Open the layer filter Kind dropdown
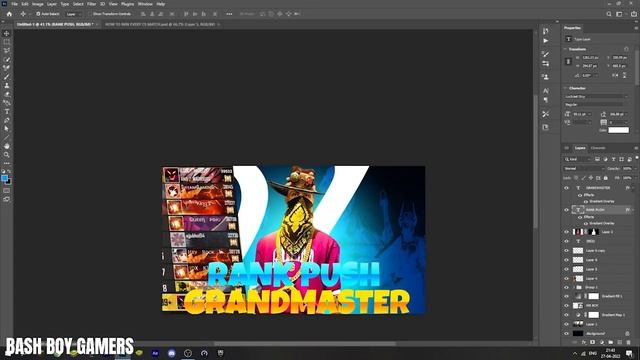 click(x=578, y=159)
